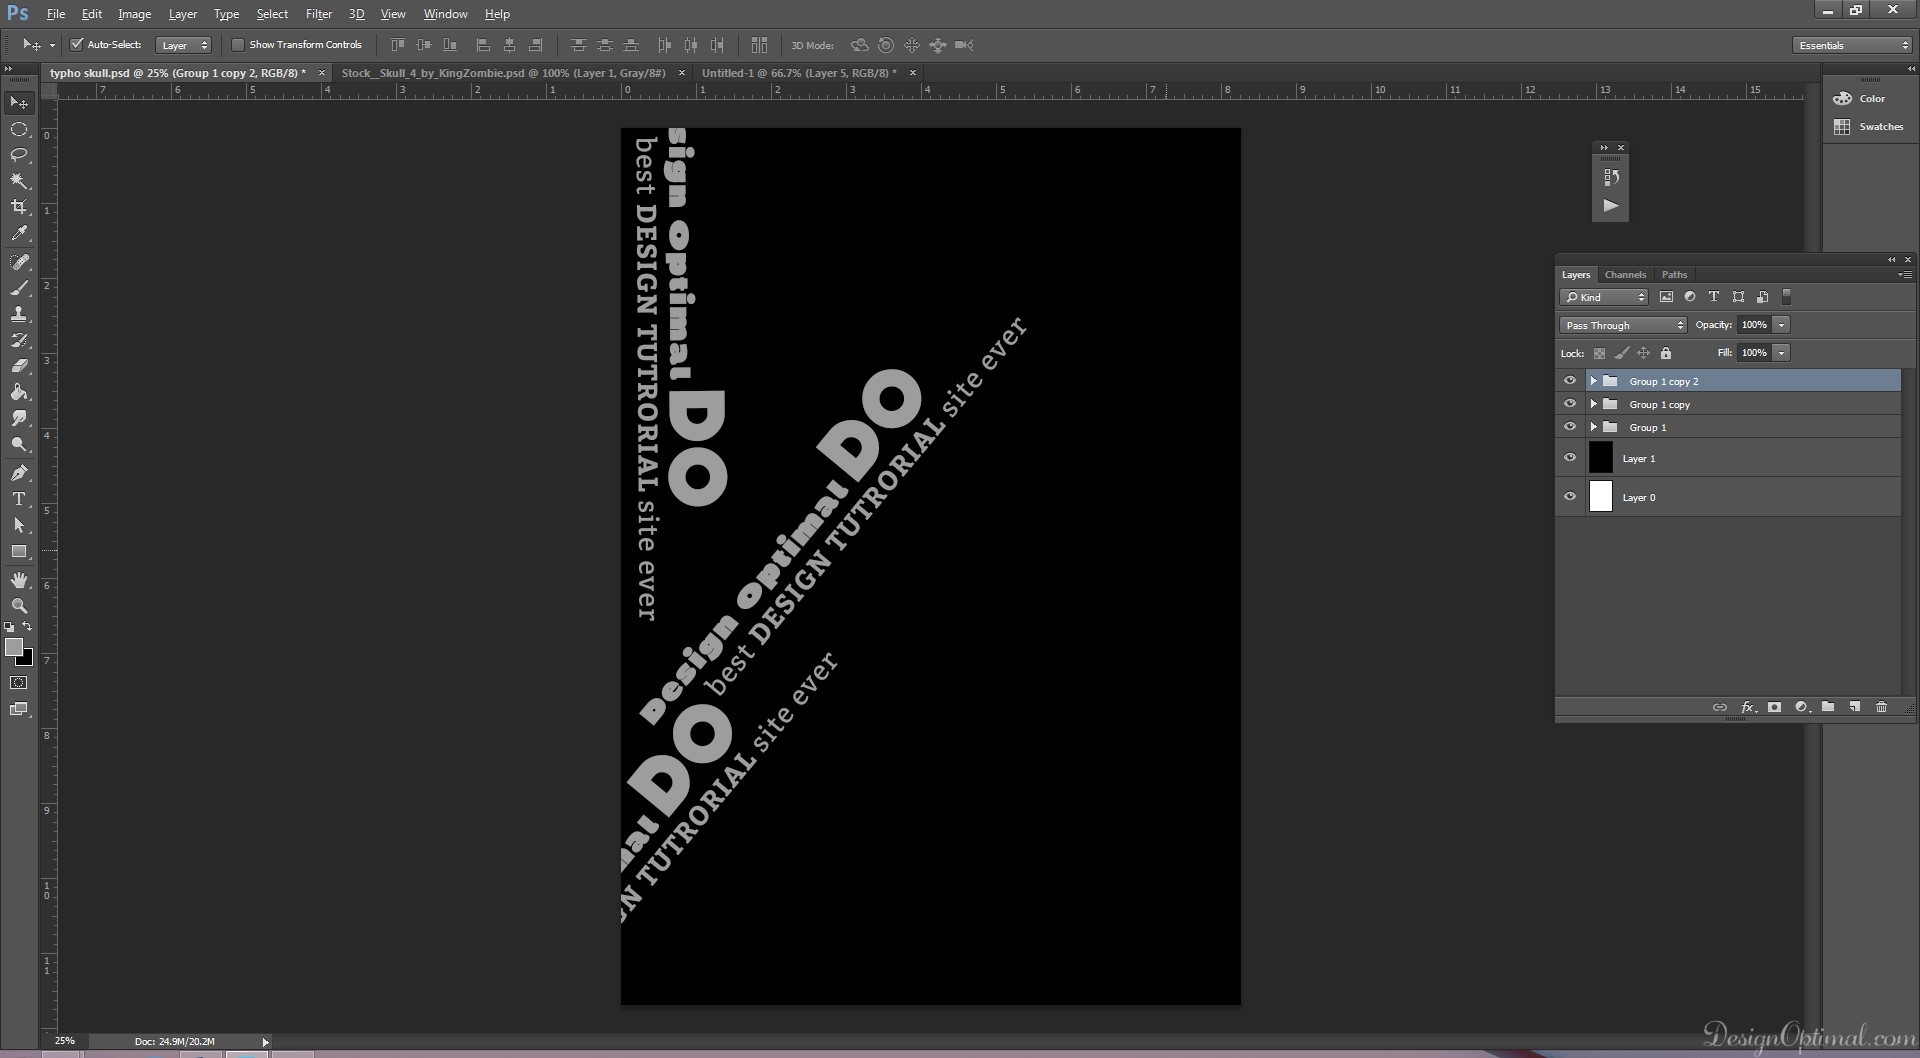Open the Opacity slider dropdown
The width and height of the screenshot is (1920, 1058).
click(1782, 325)
